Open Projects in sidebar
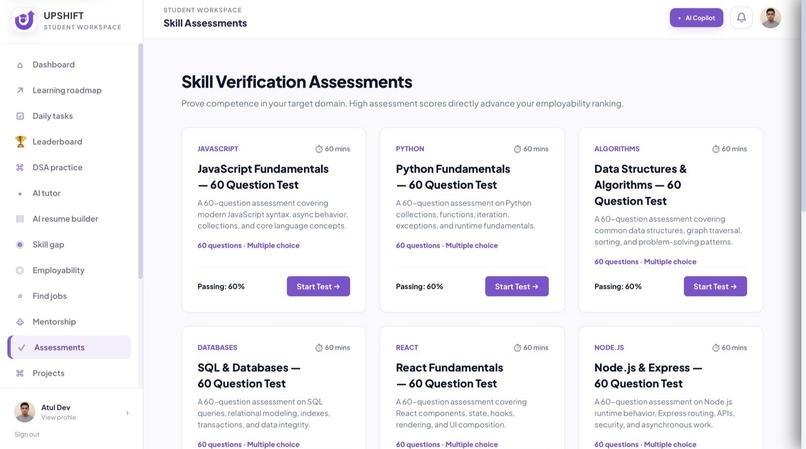This screenshot has width=806, height=449. 69,373
